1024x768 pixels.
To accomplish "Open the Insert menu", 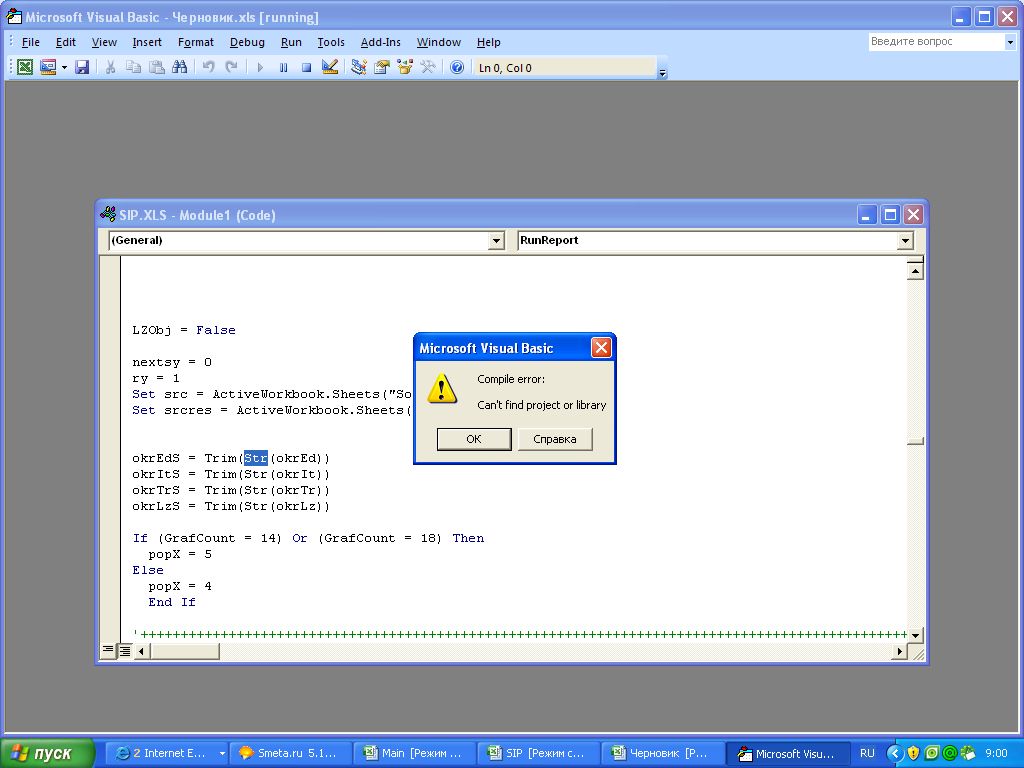I will click(x=147, y=42).
